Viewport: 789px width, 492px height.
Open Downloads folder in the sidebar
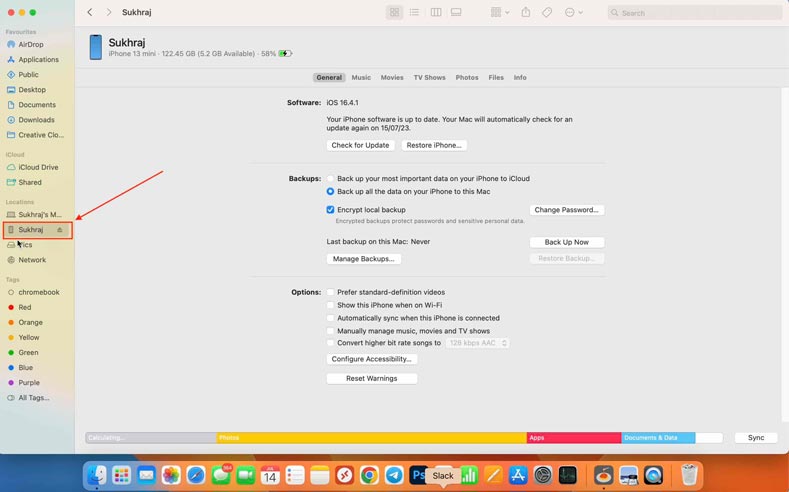tap(38, 120)
